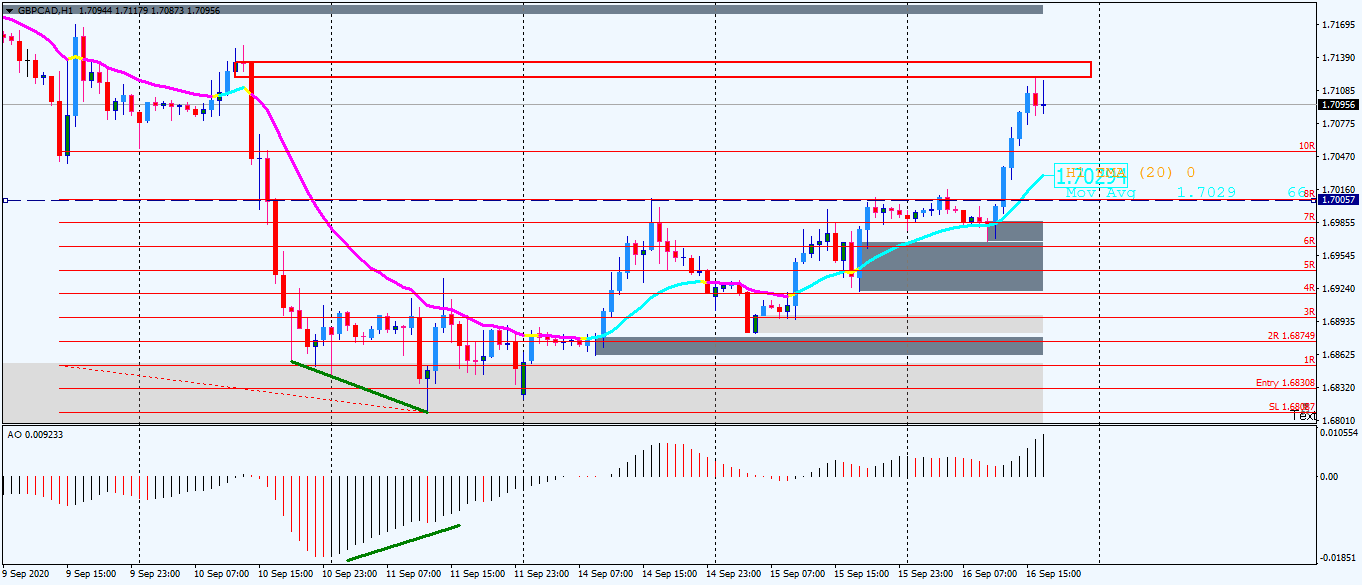Click the 7R level label

tap(1308, 217)
